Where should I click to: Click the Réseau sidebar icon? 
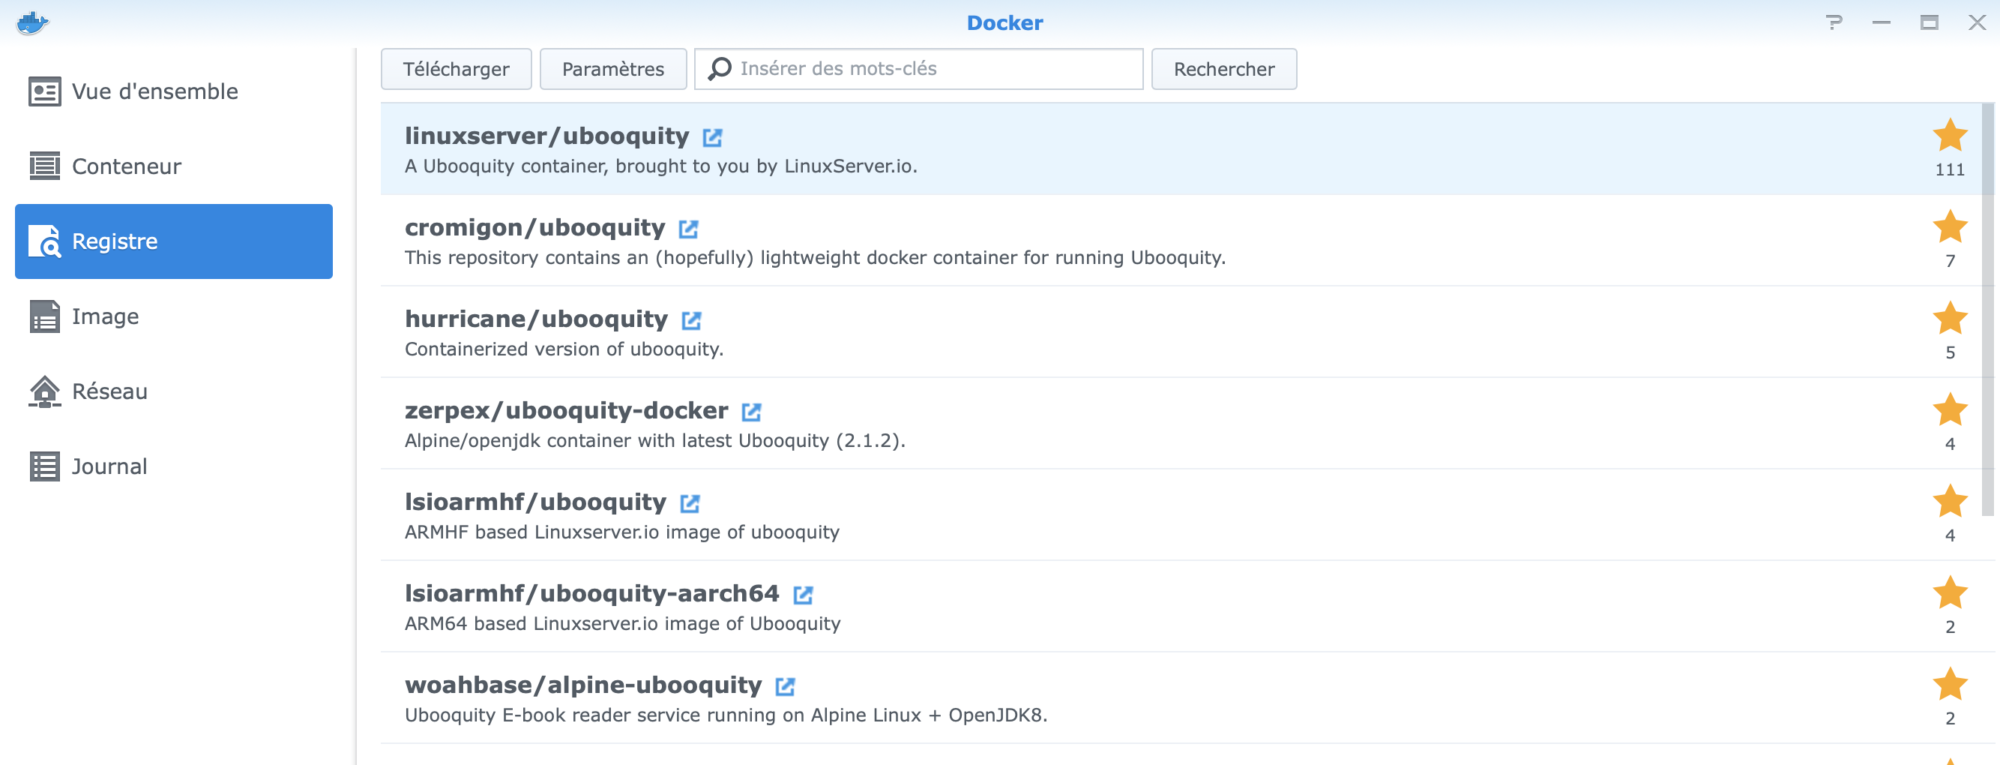click(x=44, y=391)
